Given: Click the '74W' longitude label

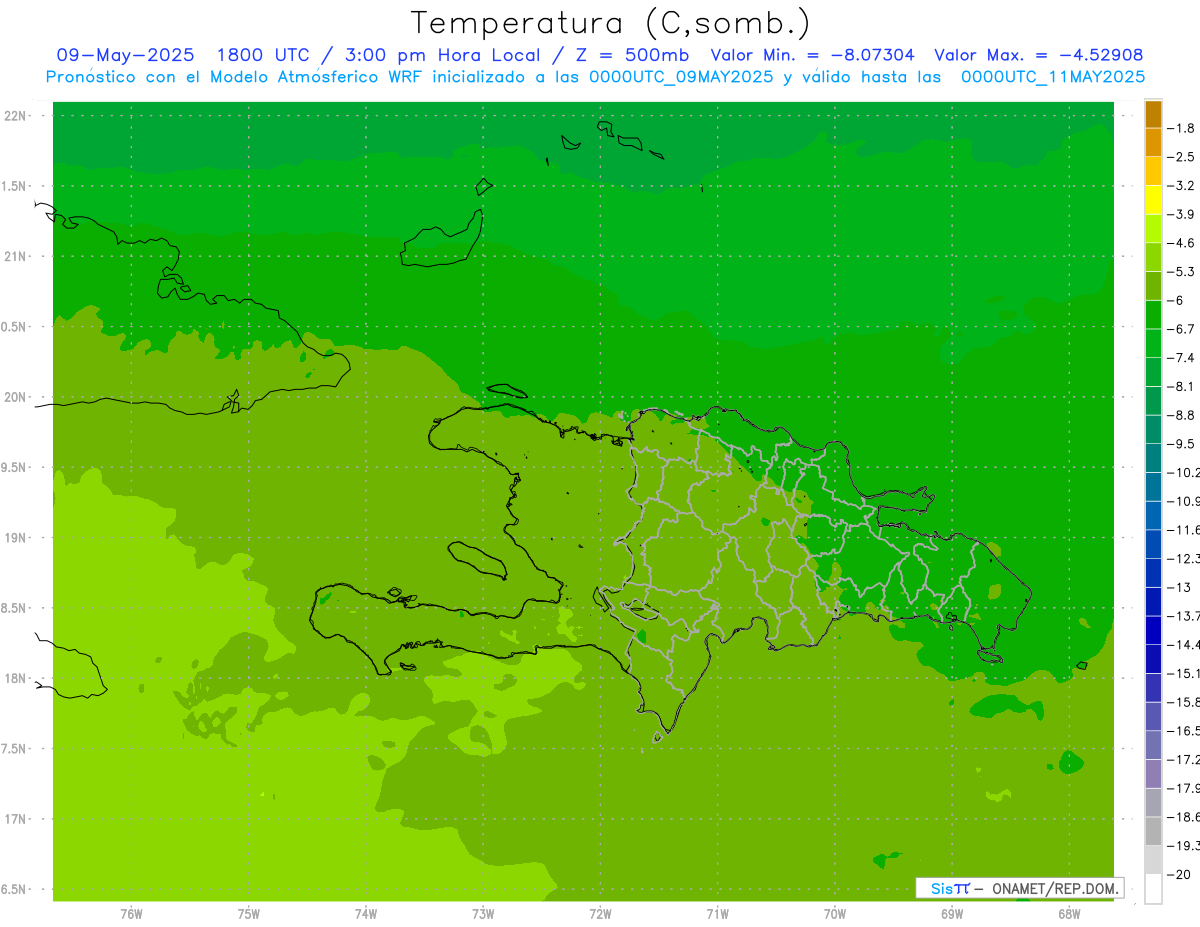Looking at the screenshot, I should [x=365, y=914].
